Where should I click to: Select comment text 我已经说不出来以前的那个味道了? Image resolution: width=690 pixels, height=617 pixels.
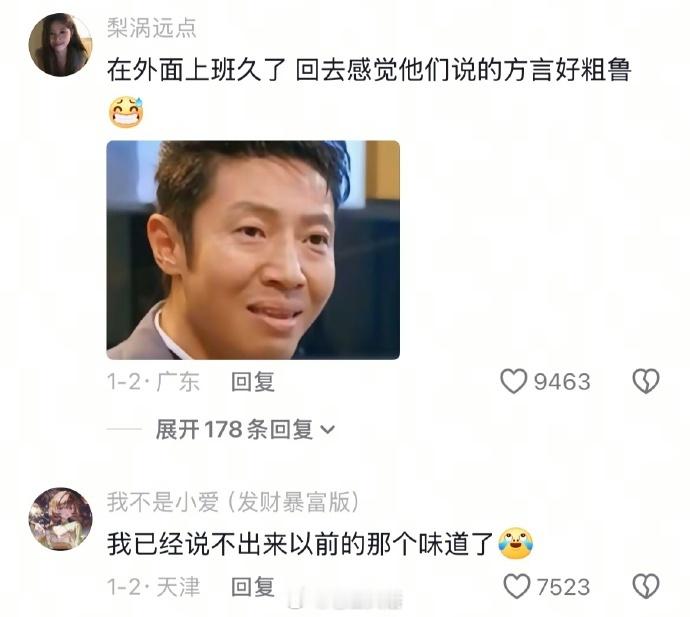click(x=301, y=544)
